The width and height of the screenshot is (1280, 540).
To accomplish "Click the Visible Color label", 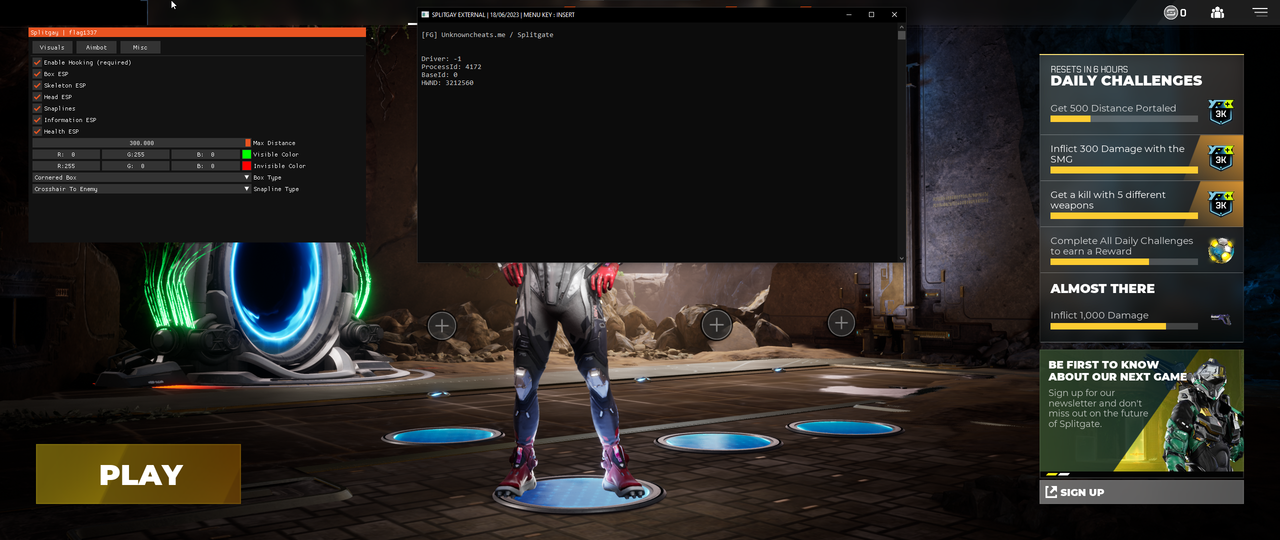I will (276, 155).
